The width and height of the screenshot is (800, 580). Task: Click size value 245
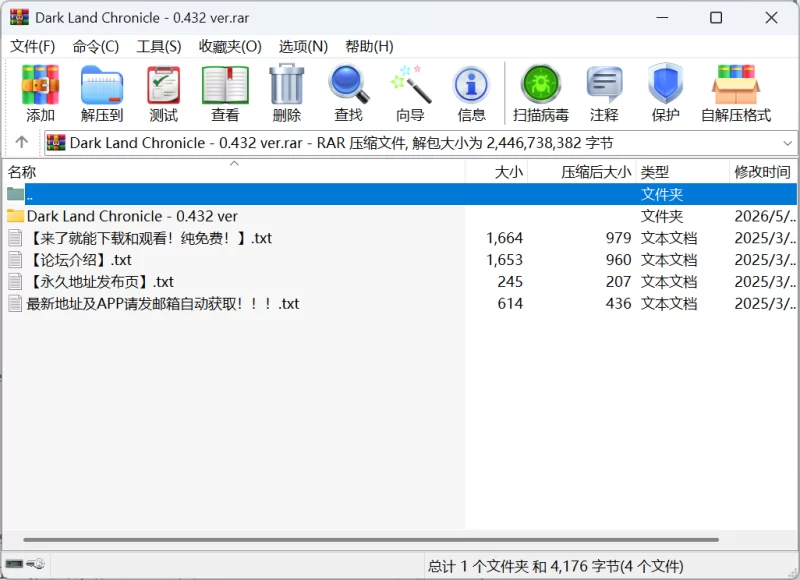[x=510, y=282]
